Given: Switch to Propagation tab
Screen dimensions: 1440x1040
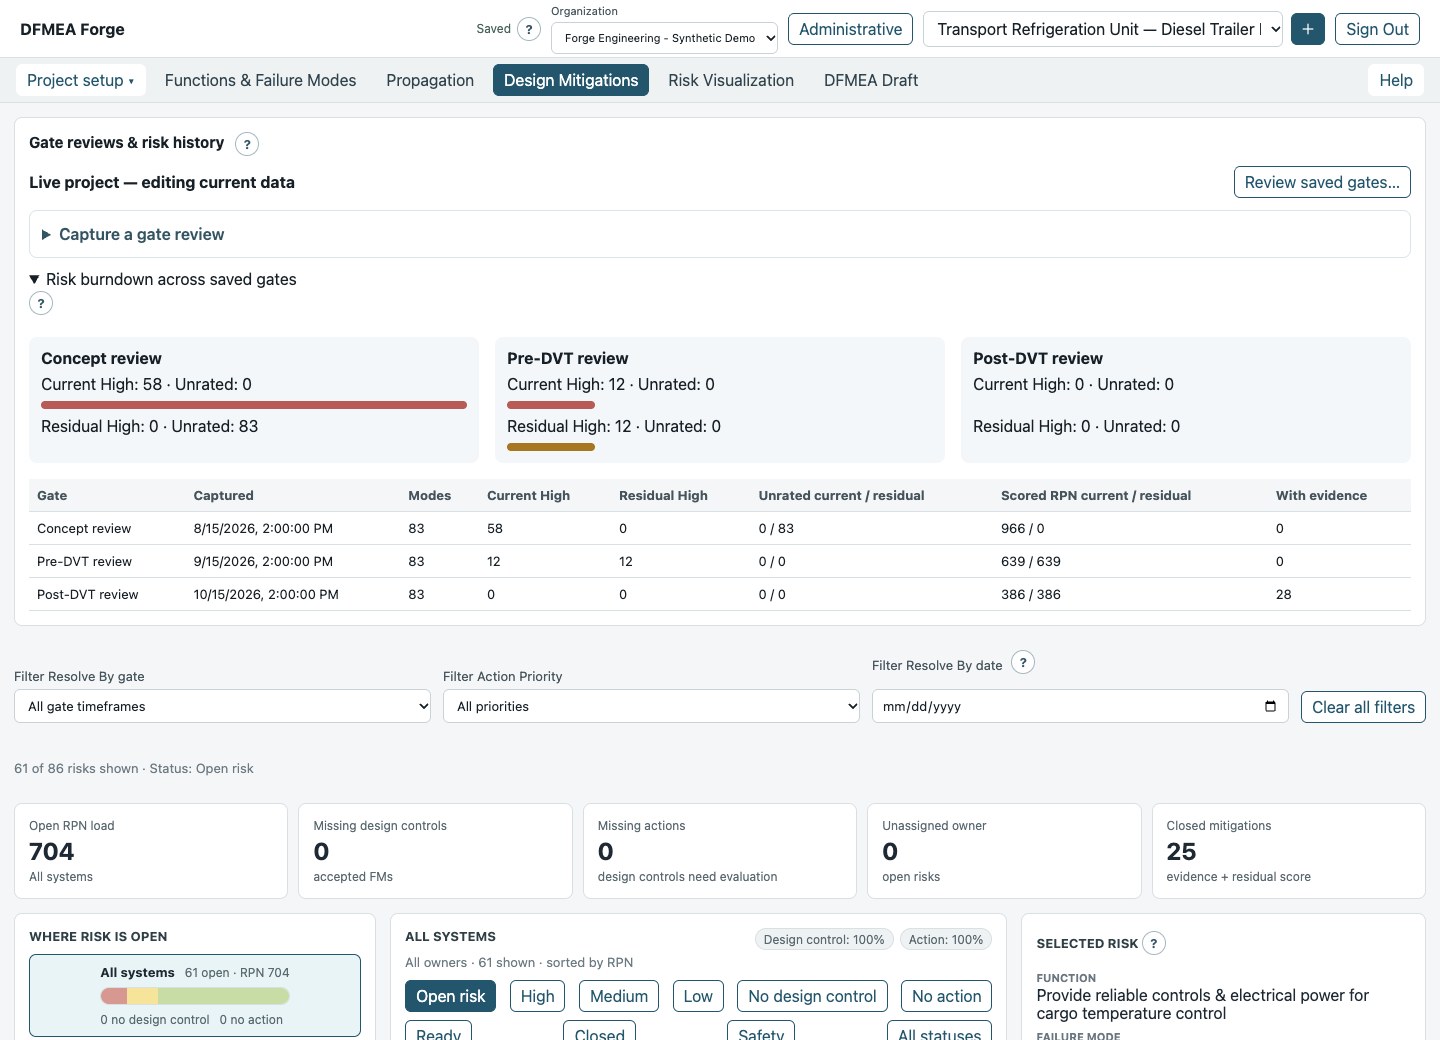Looking at the screenshot, I should click(430, 80).
